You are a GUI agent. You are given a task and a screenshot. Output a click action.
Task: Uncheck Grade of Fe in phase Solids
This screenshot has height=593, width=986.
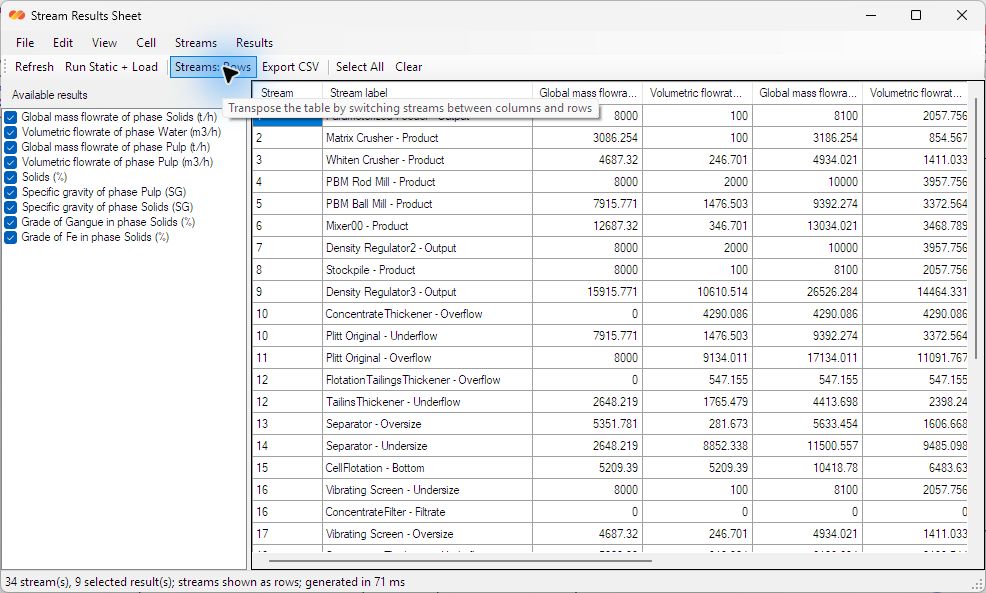click(11, 238)
